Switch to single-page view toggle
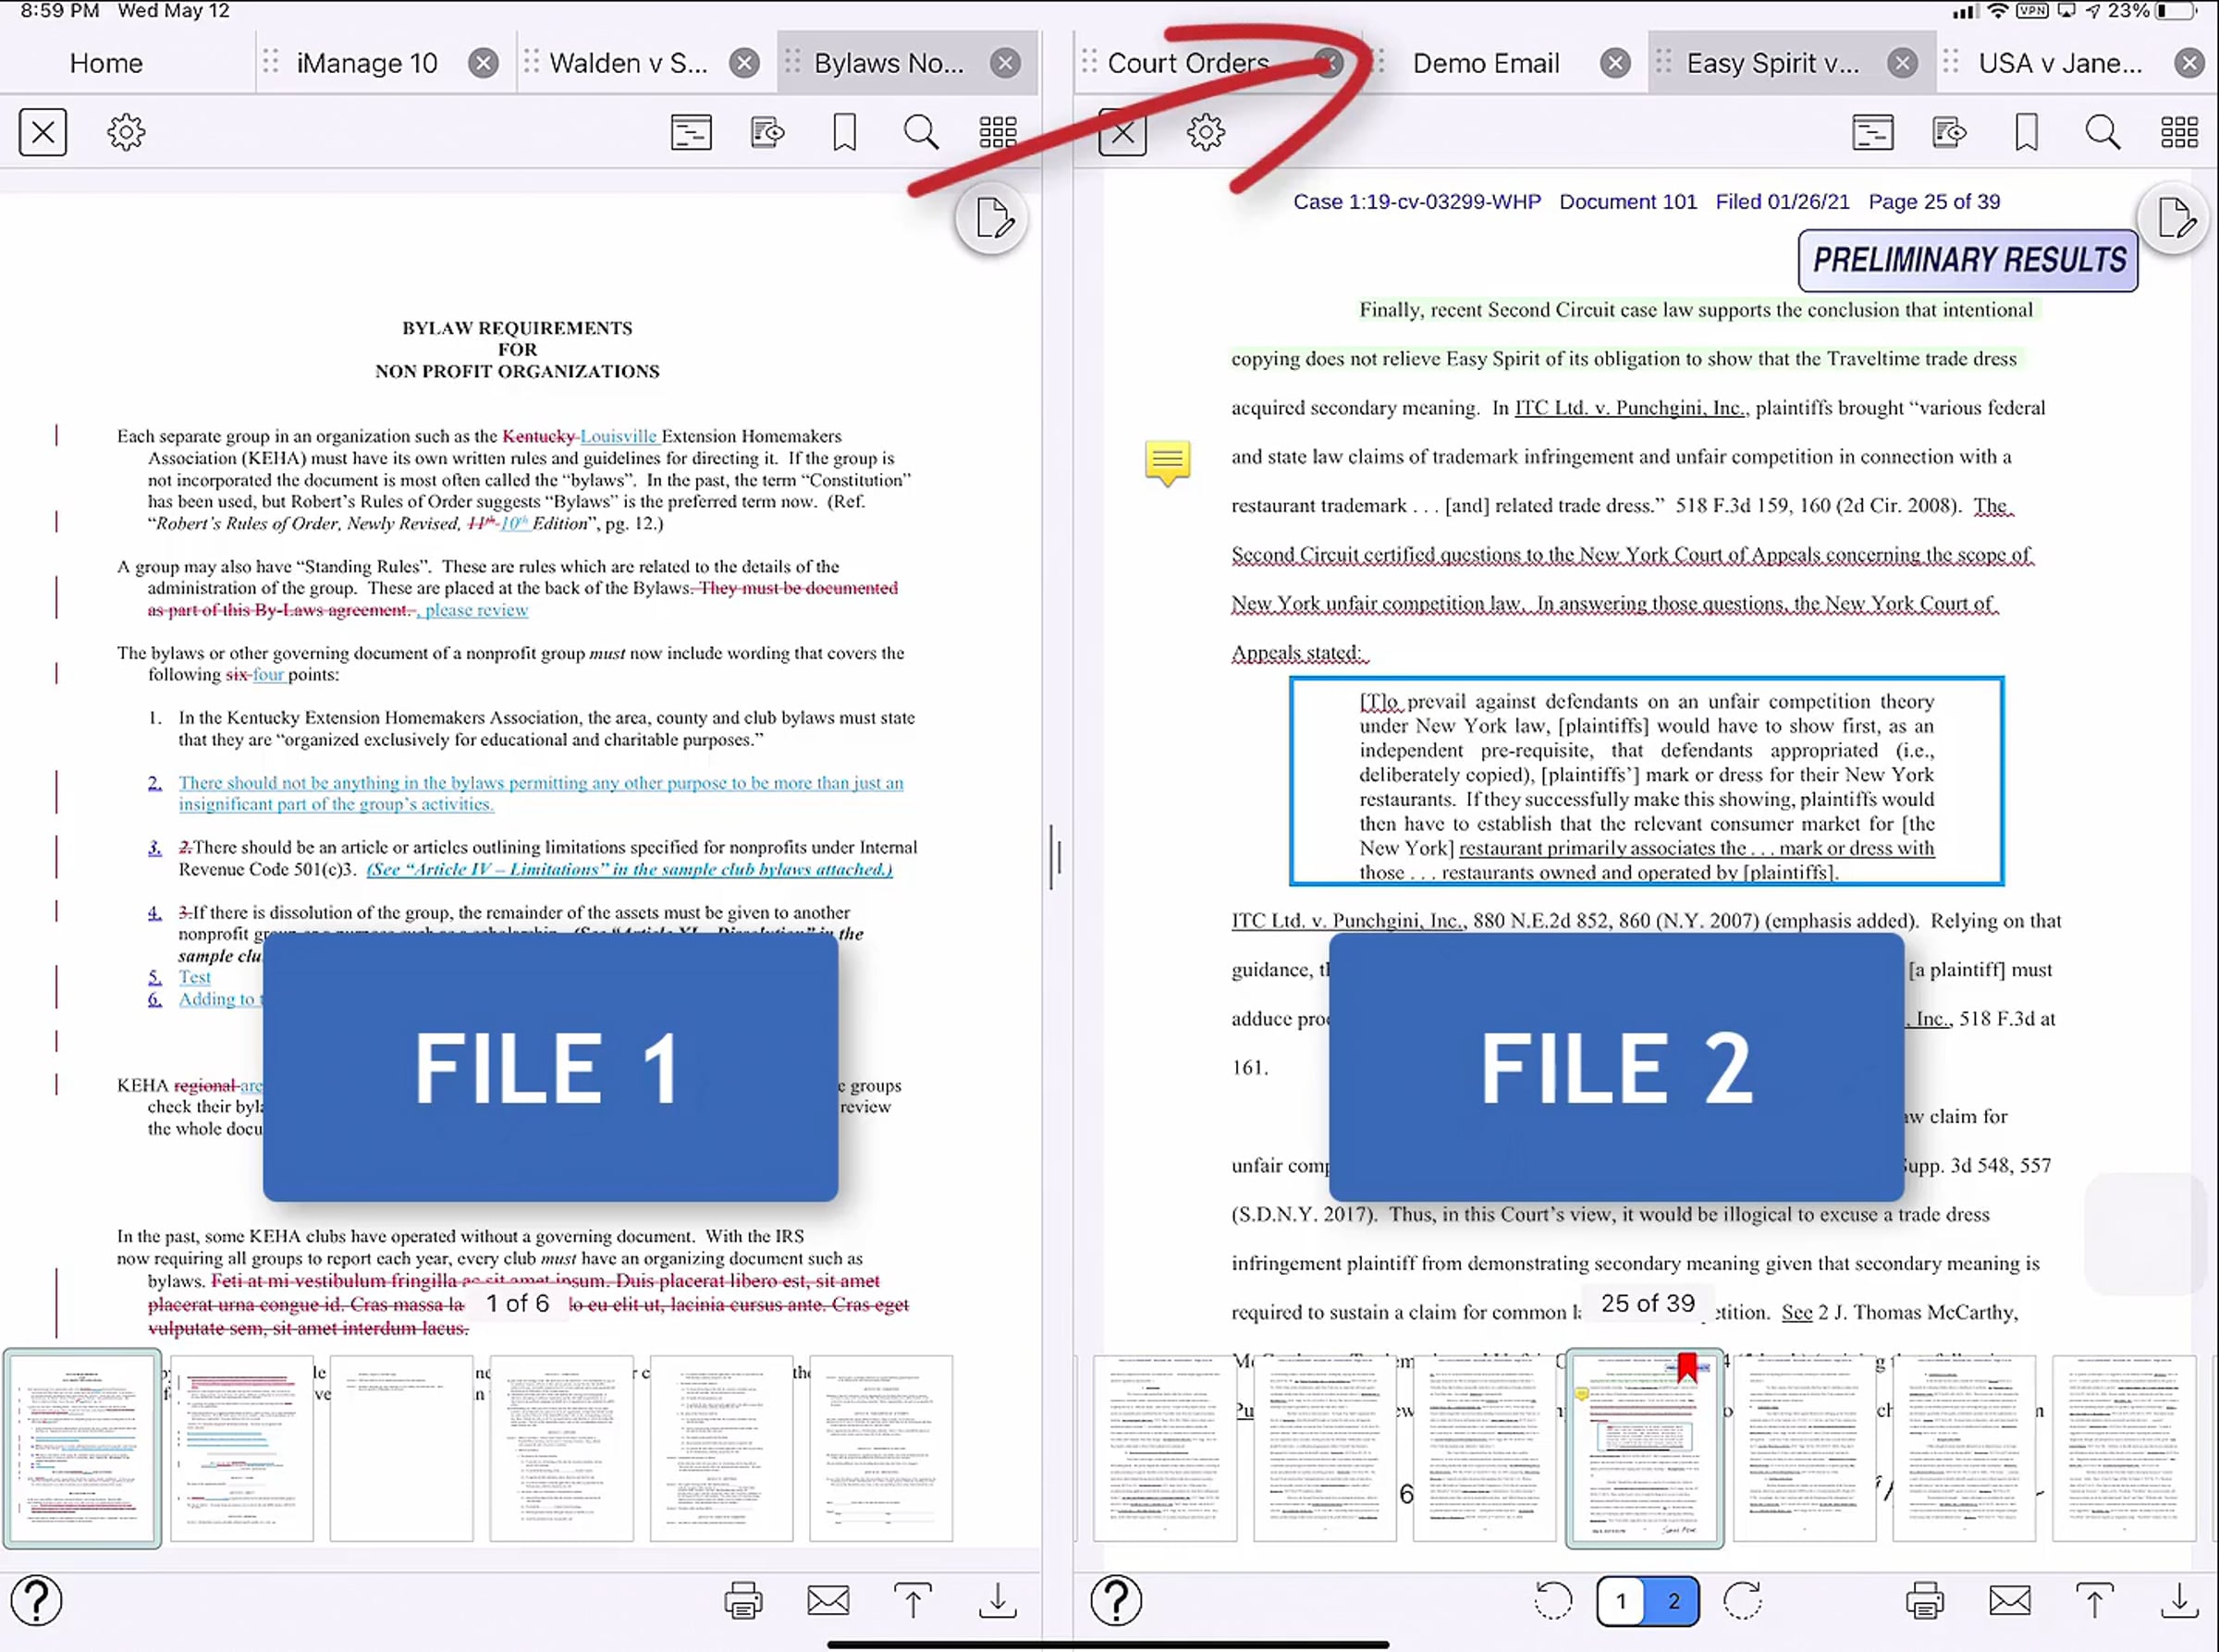 (1622, 1601)
